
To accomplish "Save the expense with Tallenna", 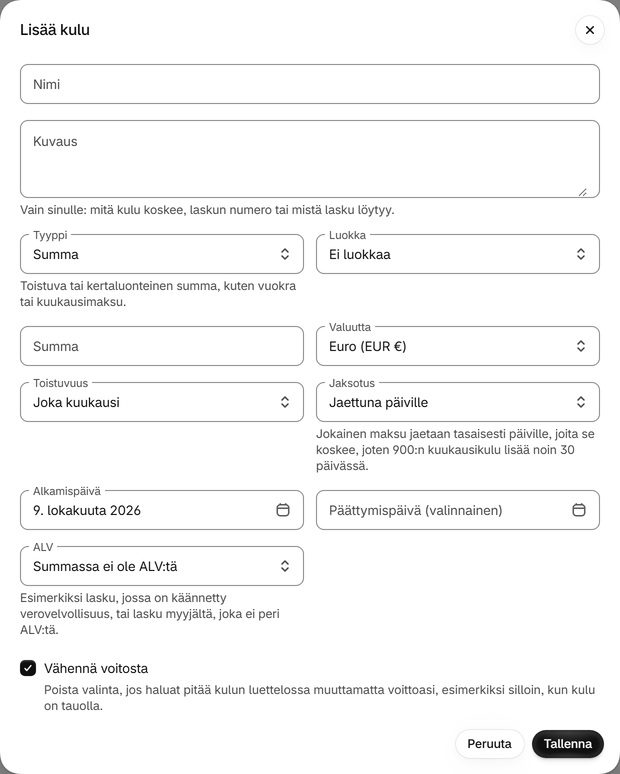I will point(568,744).
